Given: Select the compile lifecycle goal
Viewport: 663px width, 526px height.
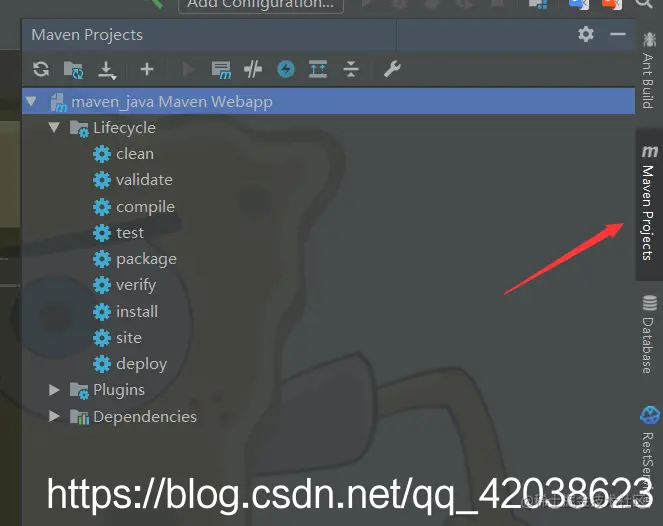Looking at the screenshot, I should (x=145, y=207).
